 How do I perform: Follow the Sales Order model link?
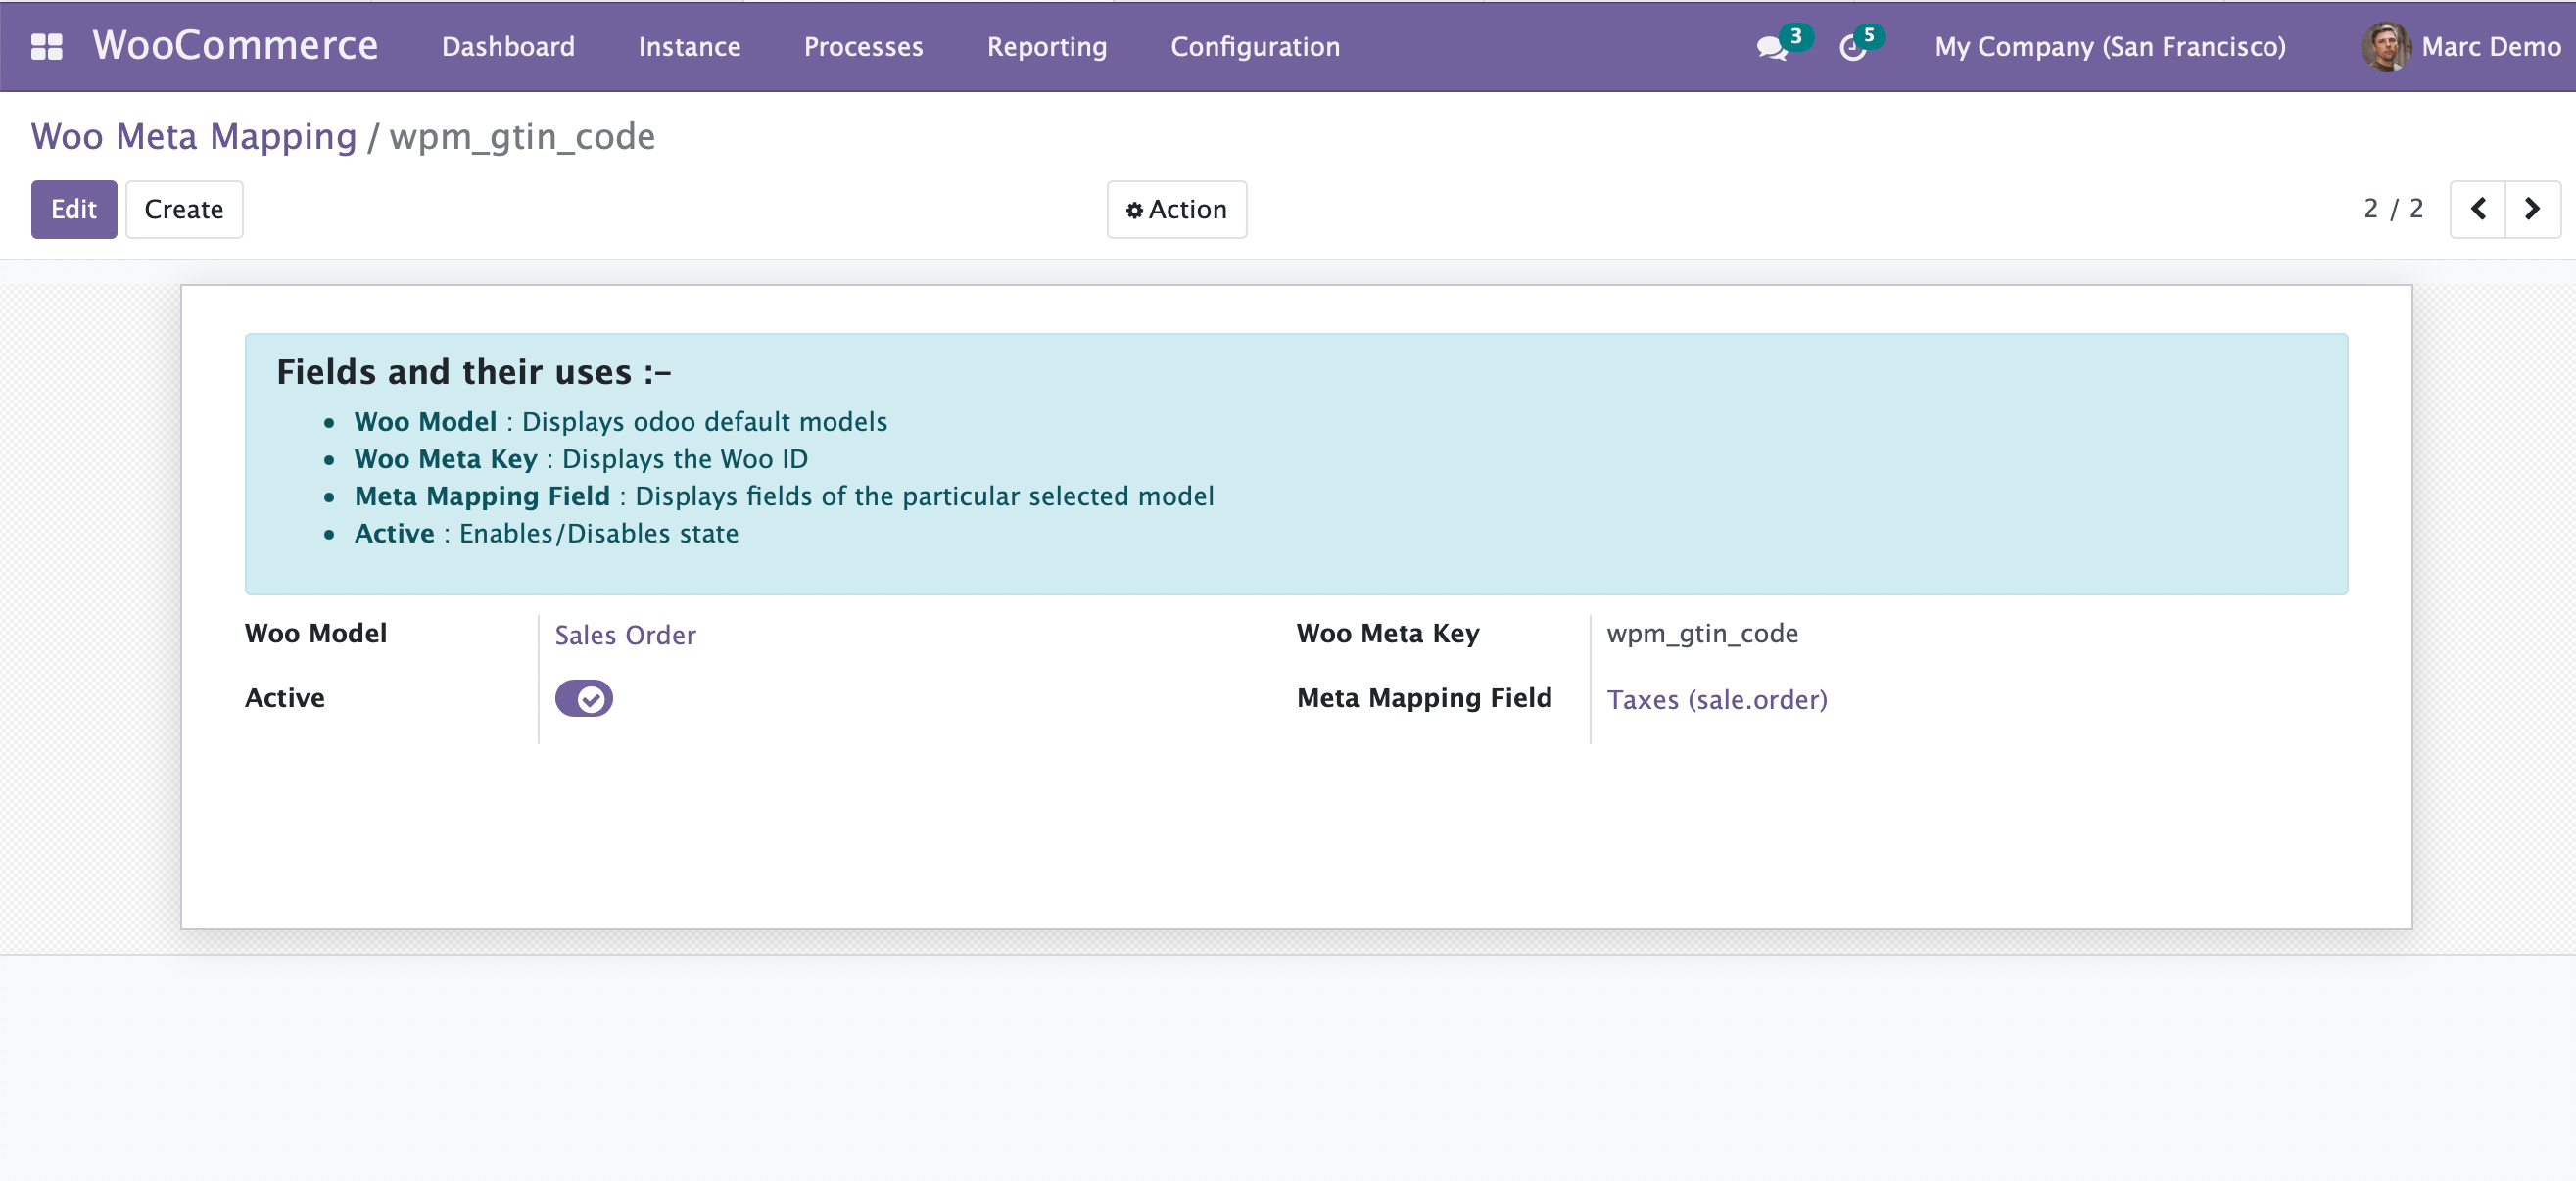pos(625,635)
